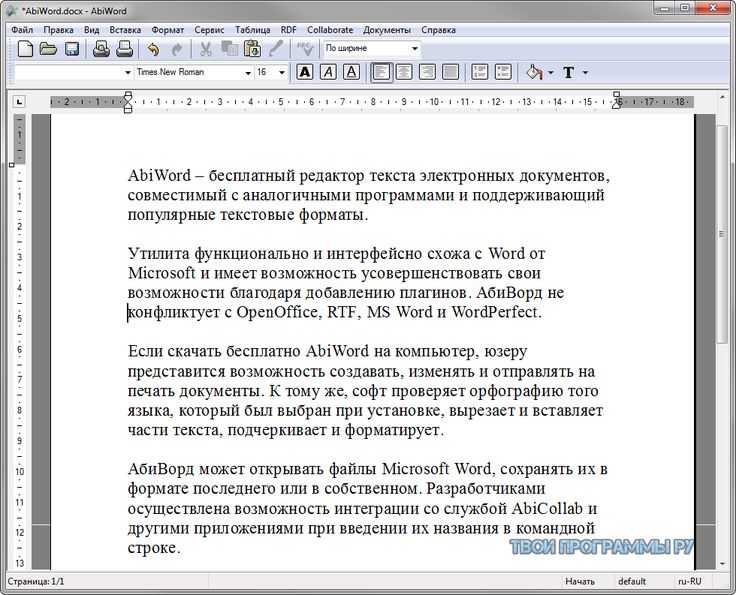Open font color dropdown arrow
Image resolution: width=736 pixels, height=595 pixels.
pyautogui.click(x=585, y=73)
